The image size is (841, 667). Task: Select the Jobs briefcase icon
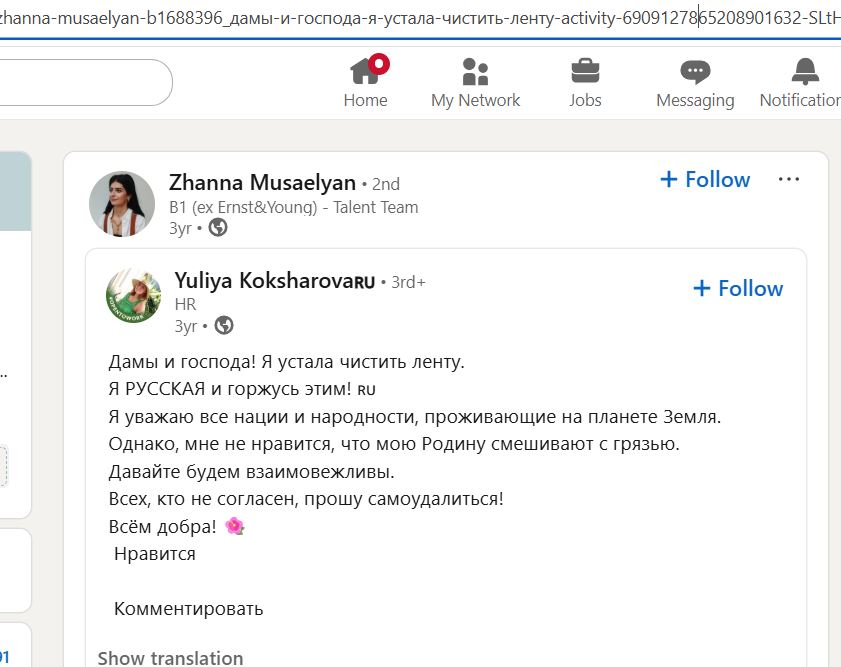coord(585,71)
